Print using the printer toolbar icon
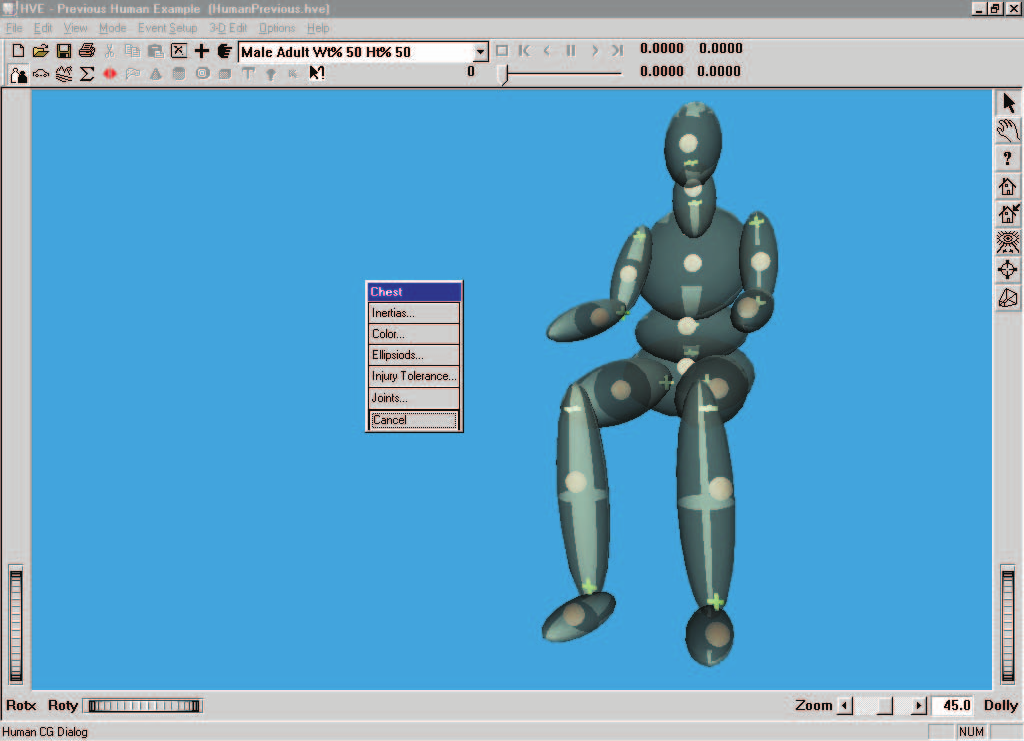 point(87,51)
